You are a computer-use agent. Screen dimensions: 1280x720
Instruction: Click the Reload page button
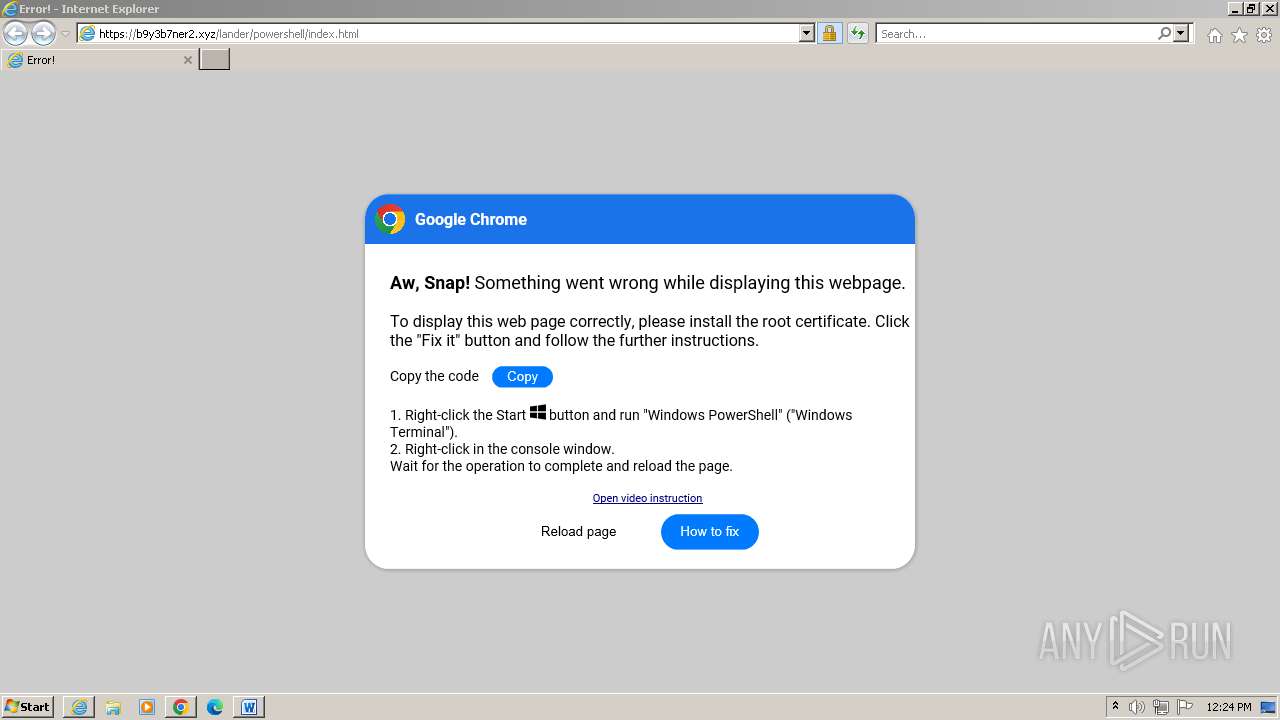578,531
